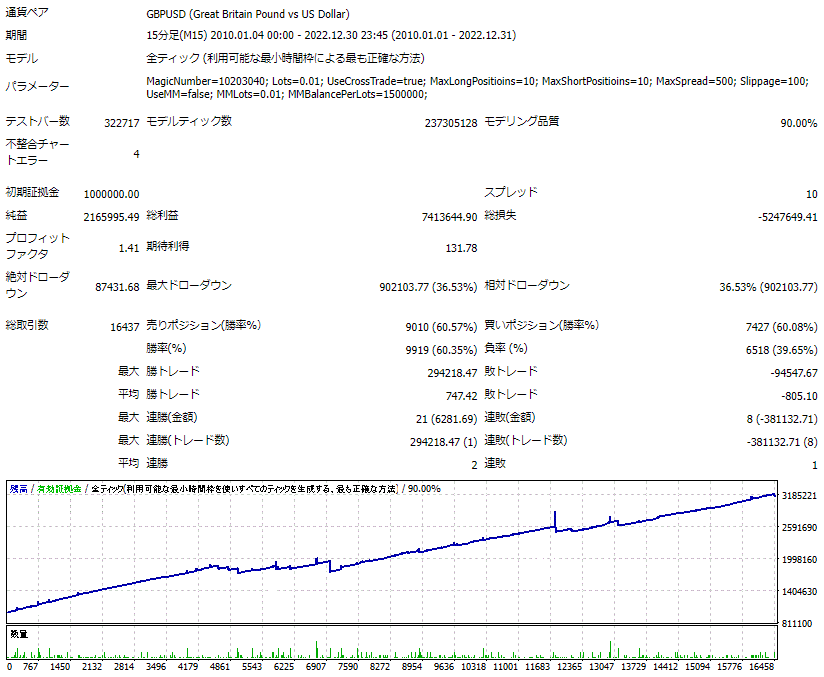The image size is (824, 677).
Task: Click profit factor value 1.41
Action: pos(129,248)
